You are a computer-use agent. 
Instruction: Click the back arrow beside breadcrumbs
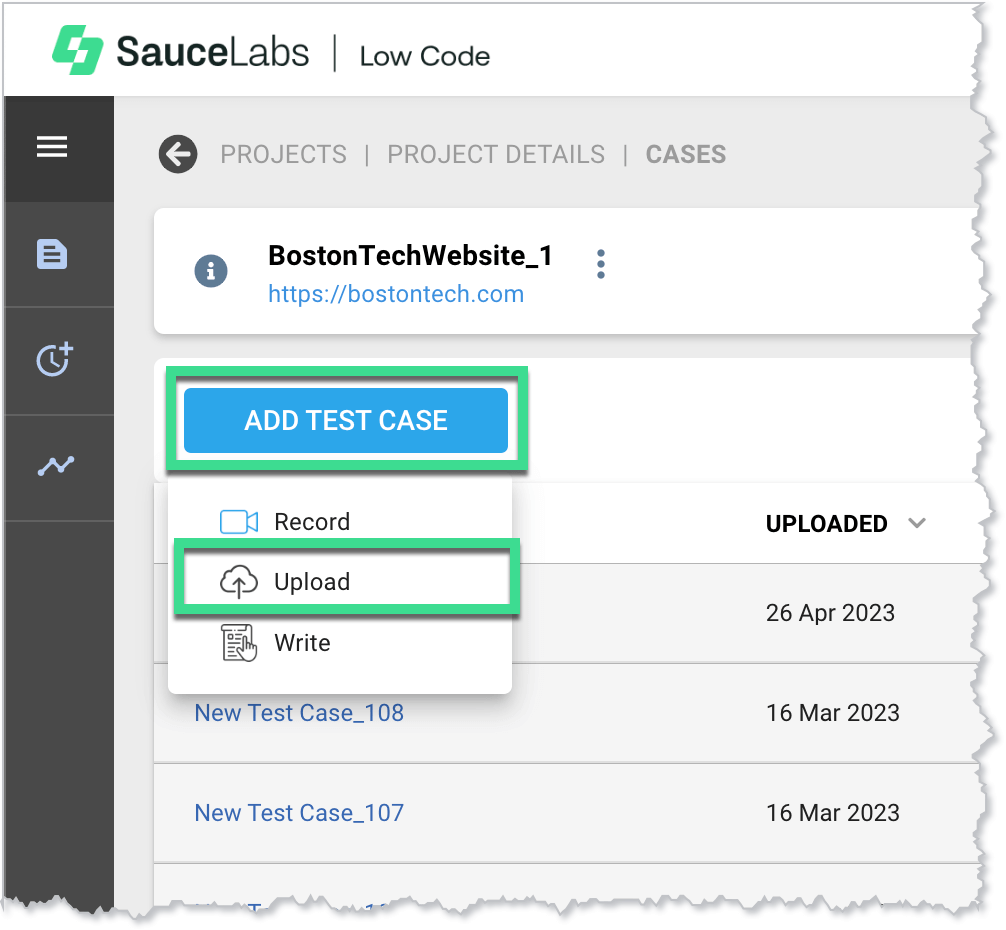coord(177,154)
